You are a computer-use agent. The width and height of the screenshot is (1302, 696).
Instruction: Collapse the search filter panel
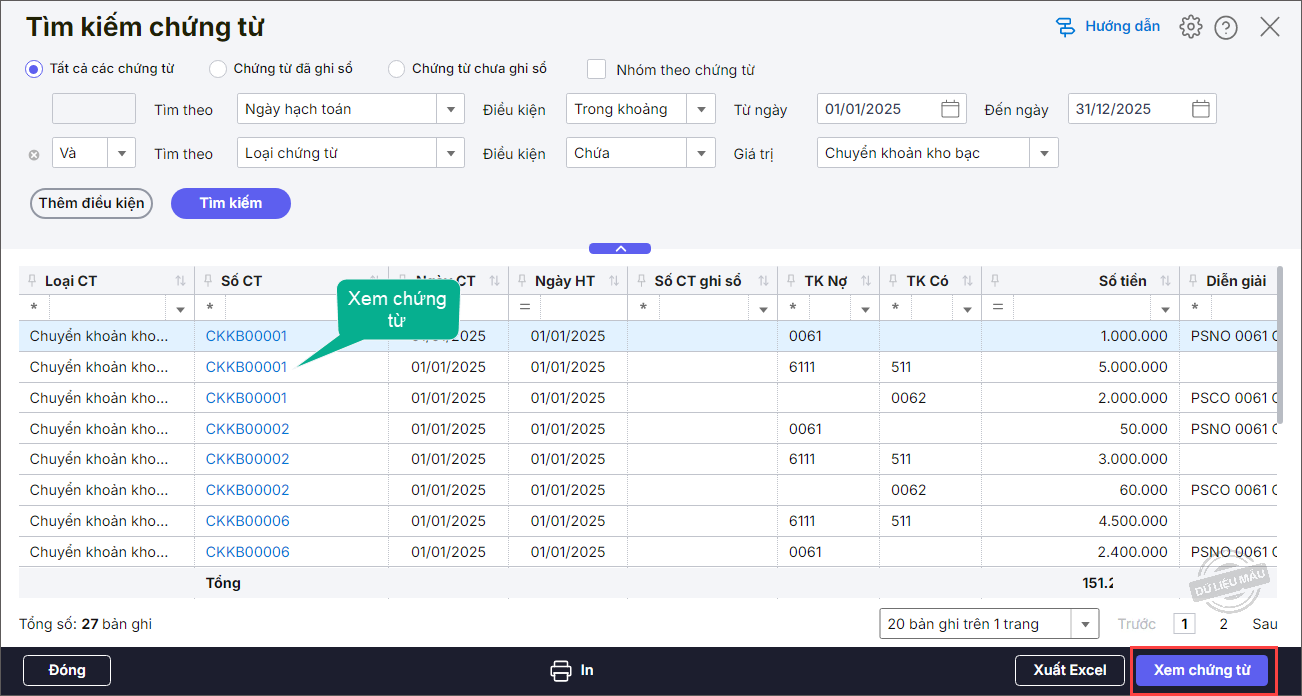620,248
